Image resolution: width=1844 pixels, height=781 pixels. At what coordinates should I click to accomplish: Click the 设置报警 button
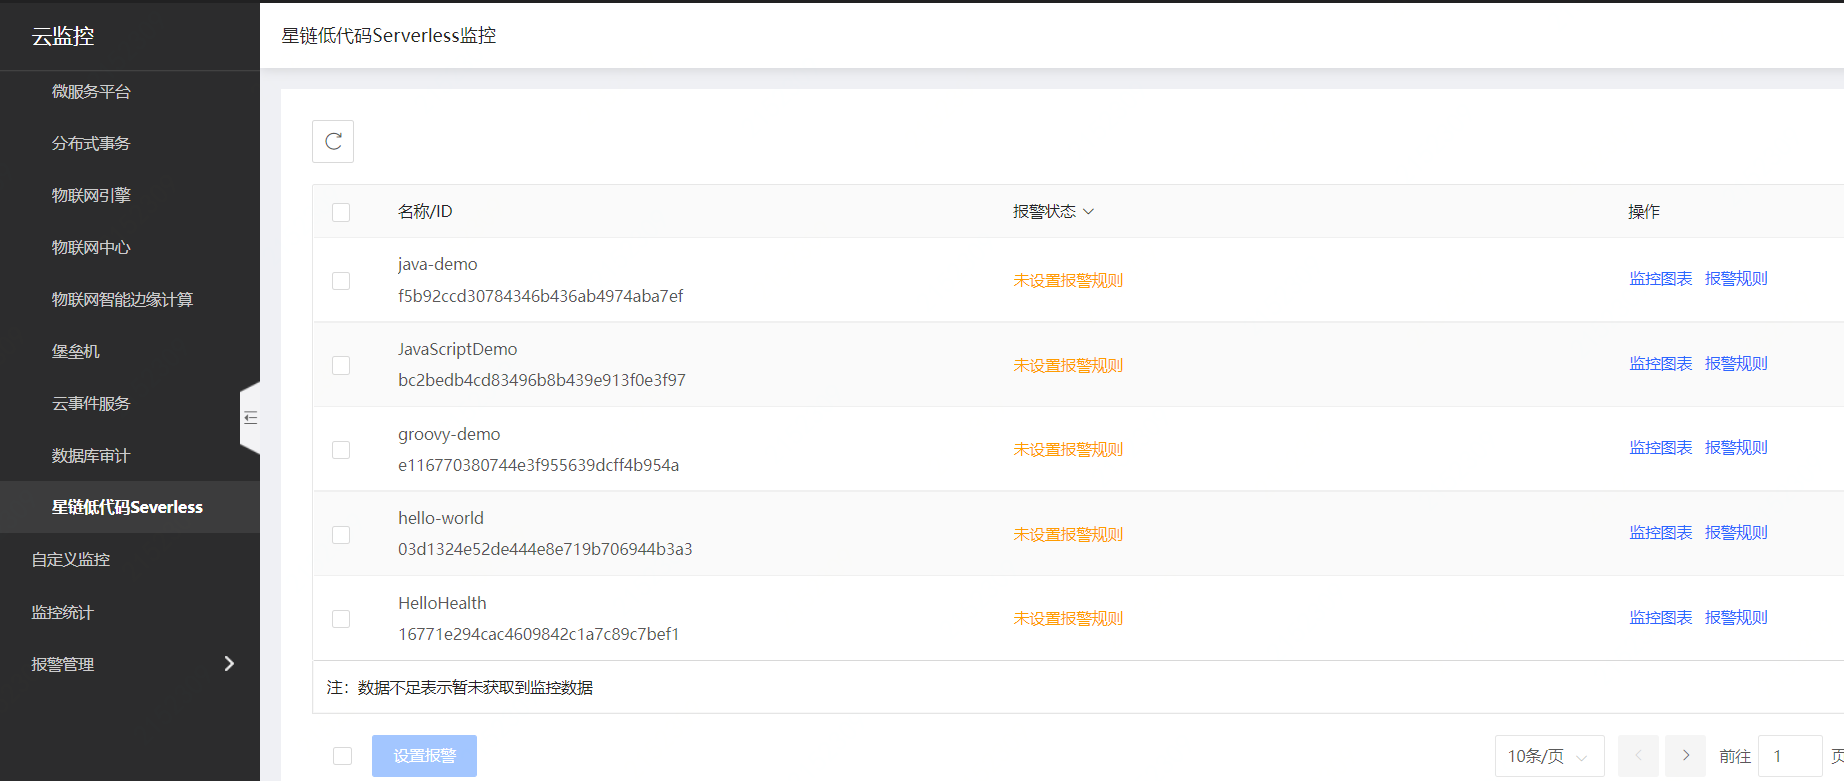pyautogui.click(x=424, y=756)
